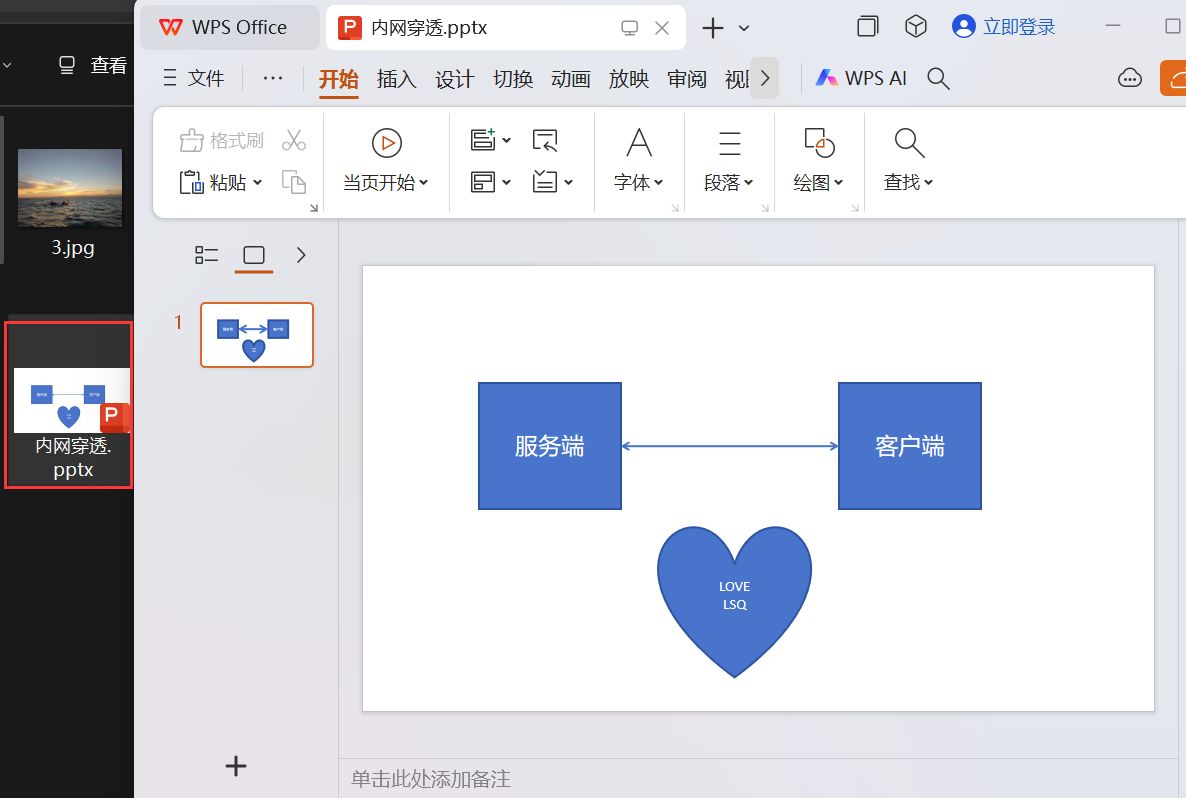Click the heart shape labeled LOVE LSQ
1186x798 pixels.
[734, 600]
